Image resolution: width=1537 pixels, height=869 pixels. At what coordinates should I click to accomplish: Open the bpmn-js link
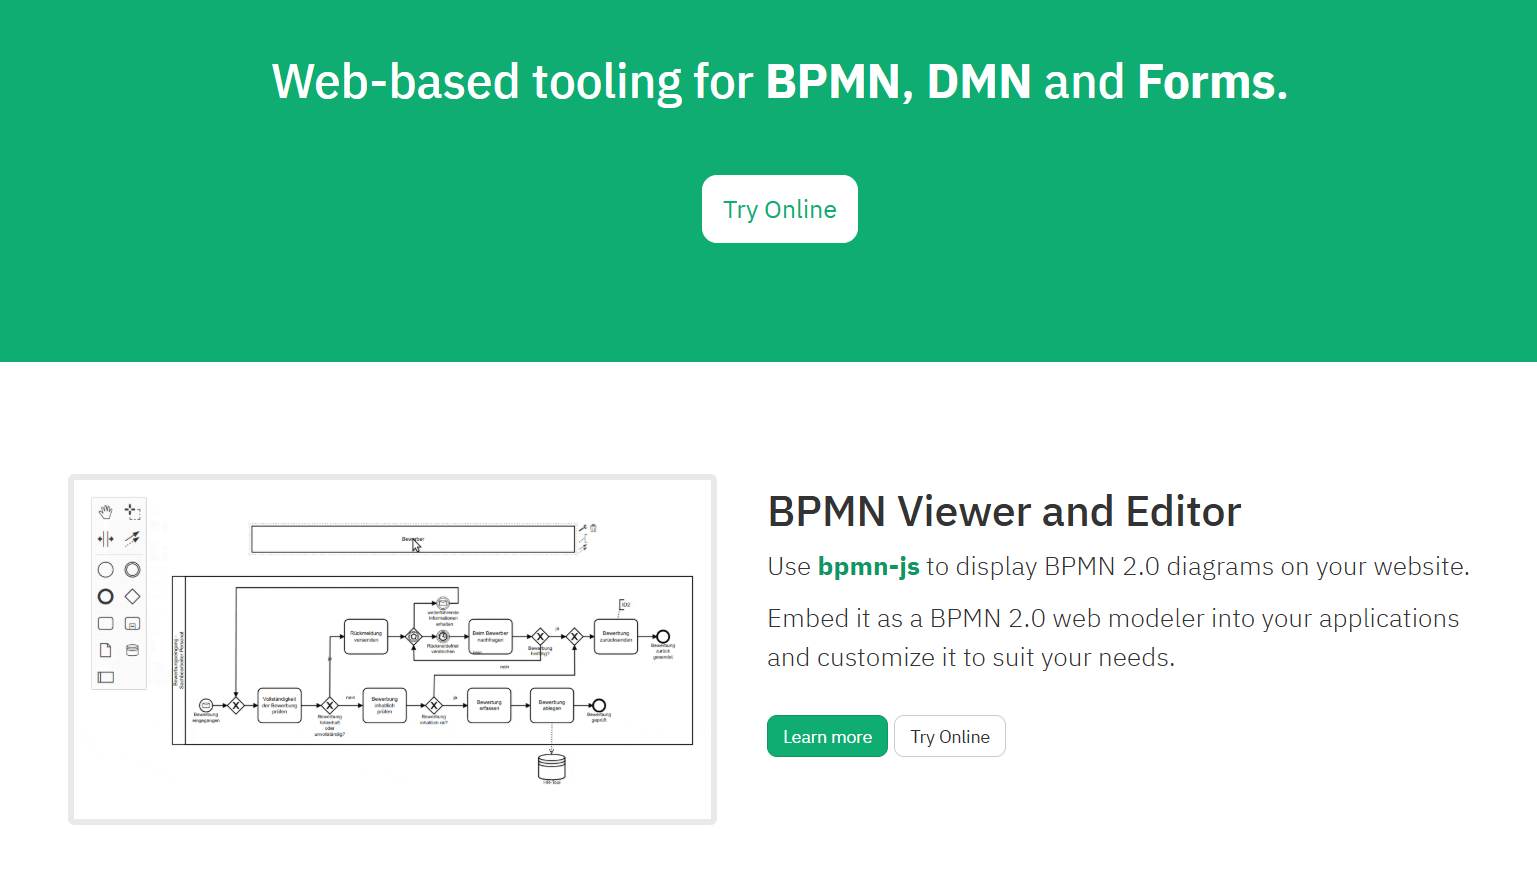click(868, 566)
